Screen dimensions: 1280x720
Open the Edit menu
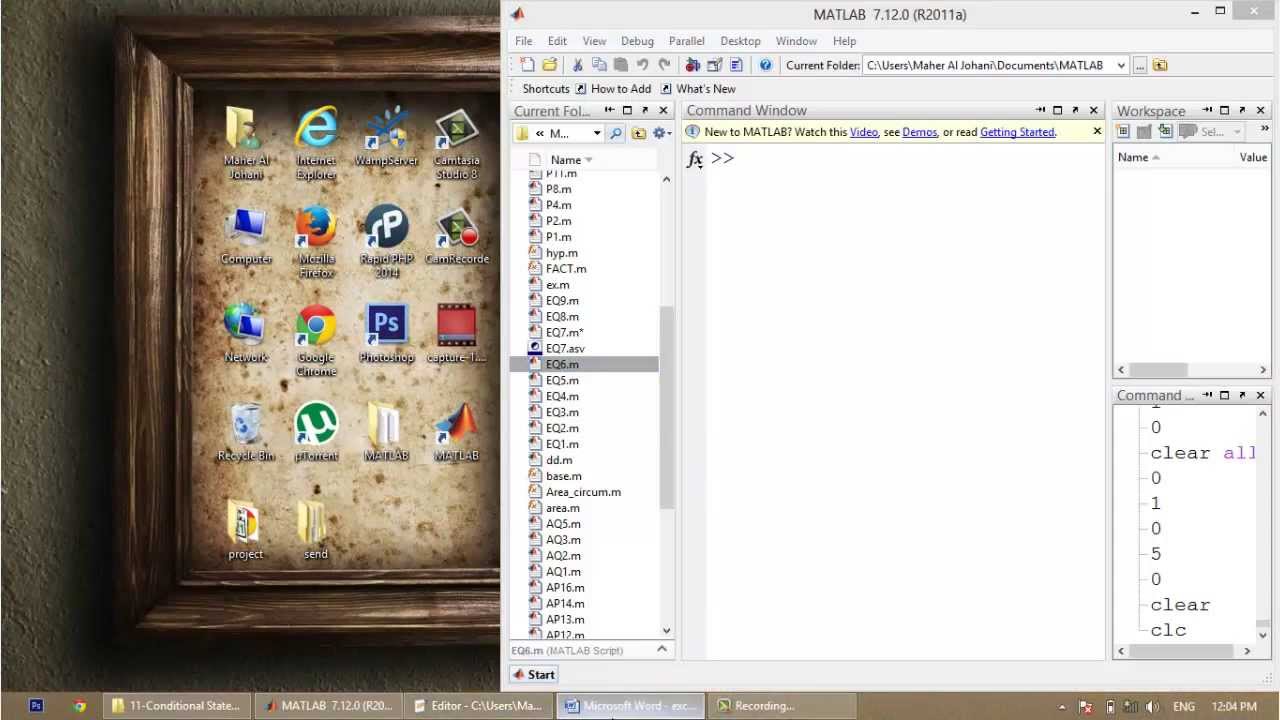click(x=557, y=41)
